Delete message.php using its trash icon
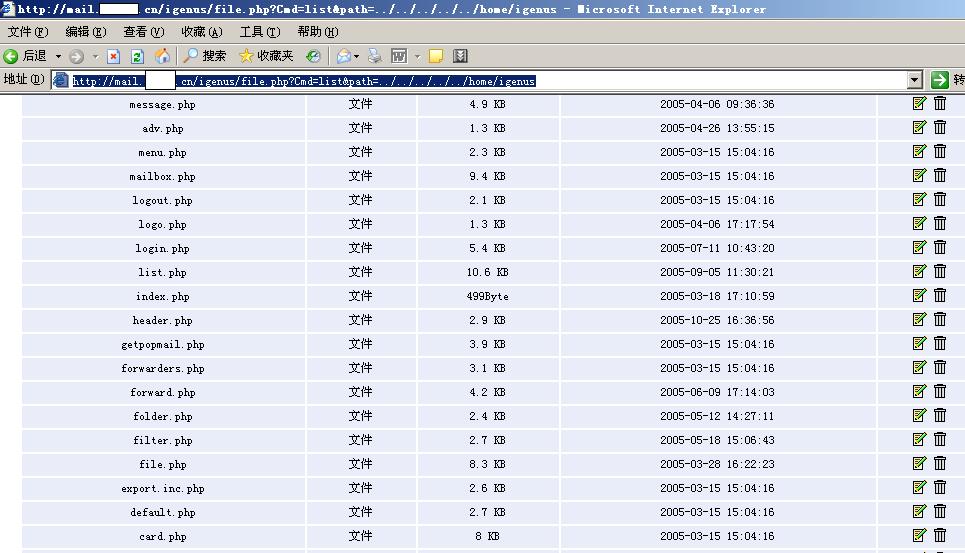Image resolution: width=965 pixels, height=553 pixels. pos(940,103)
